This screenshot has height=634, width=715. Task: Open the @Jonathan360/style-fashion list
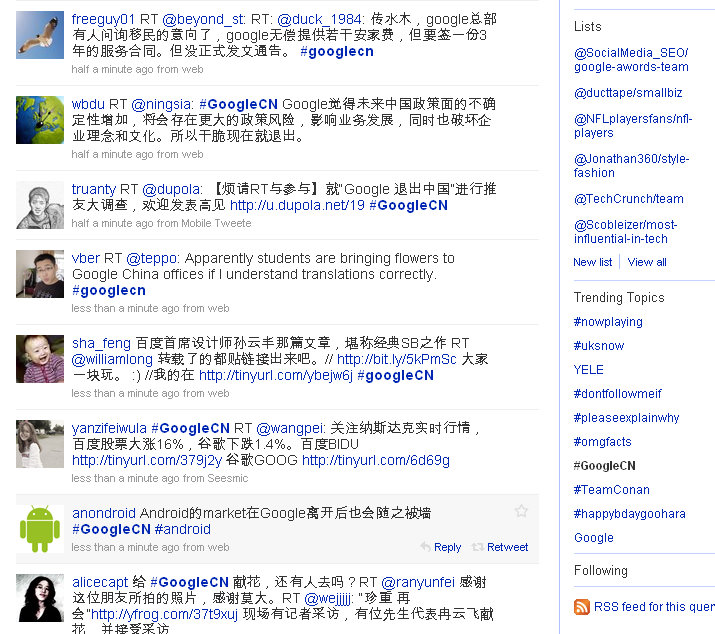[x=632, y=166]
